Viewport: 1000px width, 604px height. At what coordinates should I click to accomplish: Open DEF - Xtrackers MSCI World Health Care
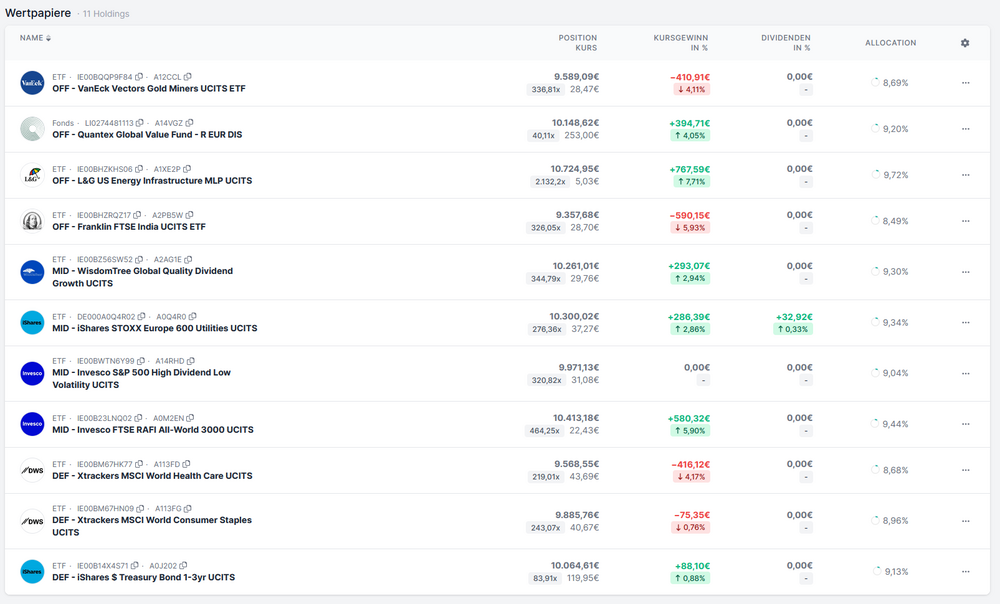(x=152, y=476)
